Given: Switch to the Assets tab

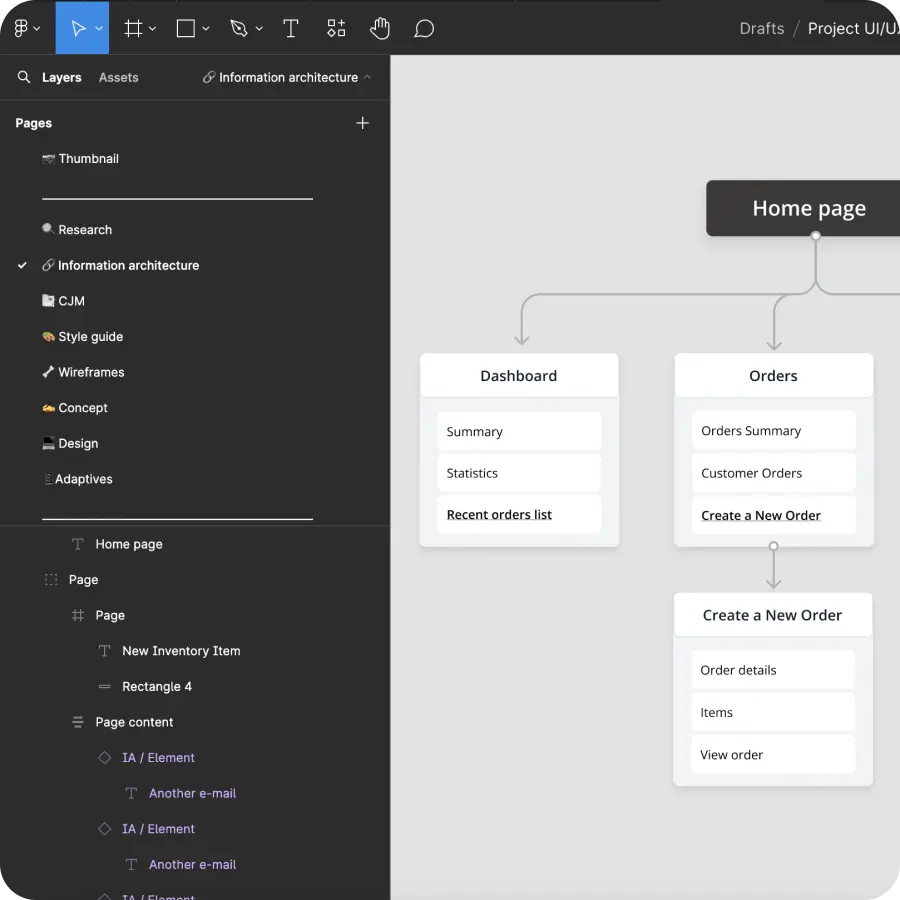Looking at the screenshot, I should pos(118,77).
